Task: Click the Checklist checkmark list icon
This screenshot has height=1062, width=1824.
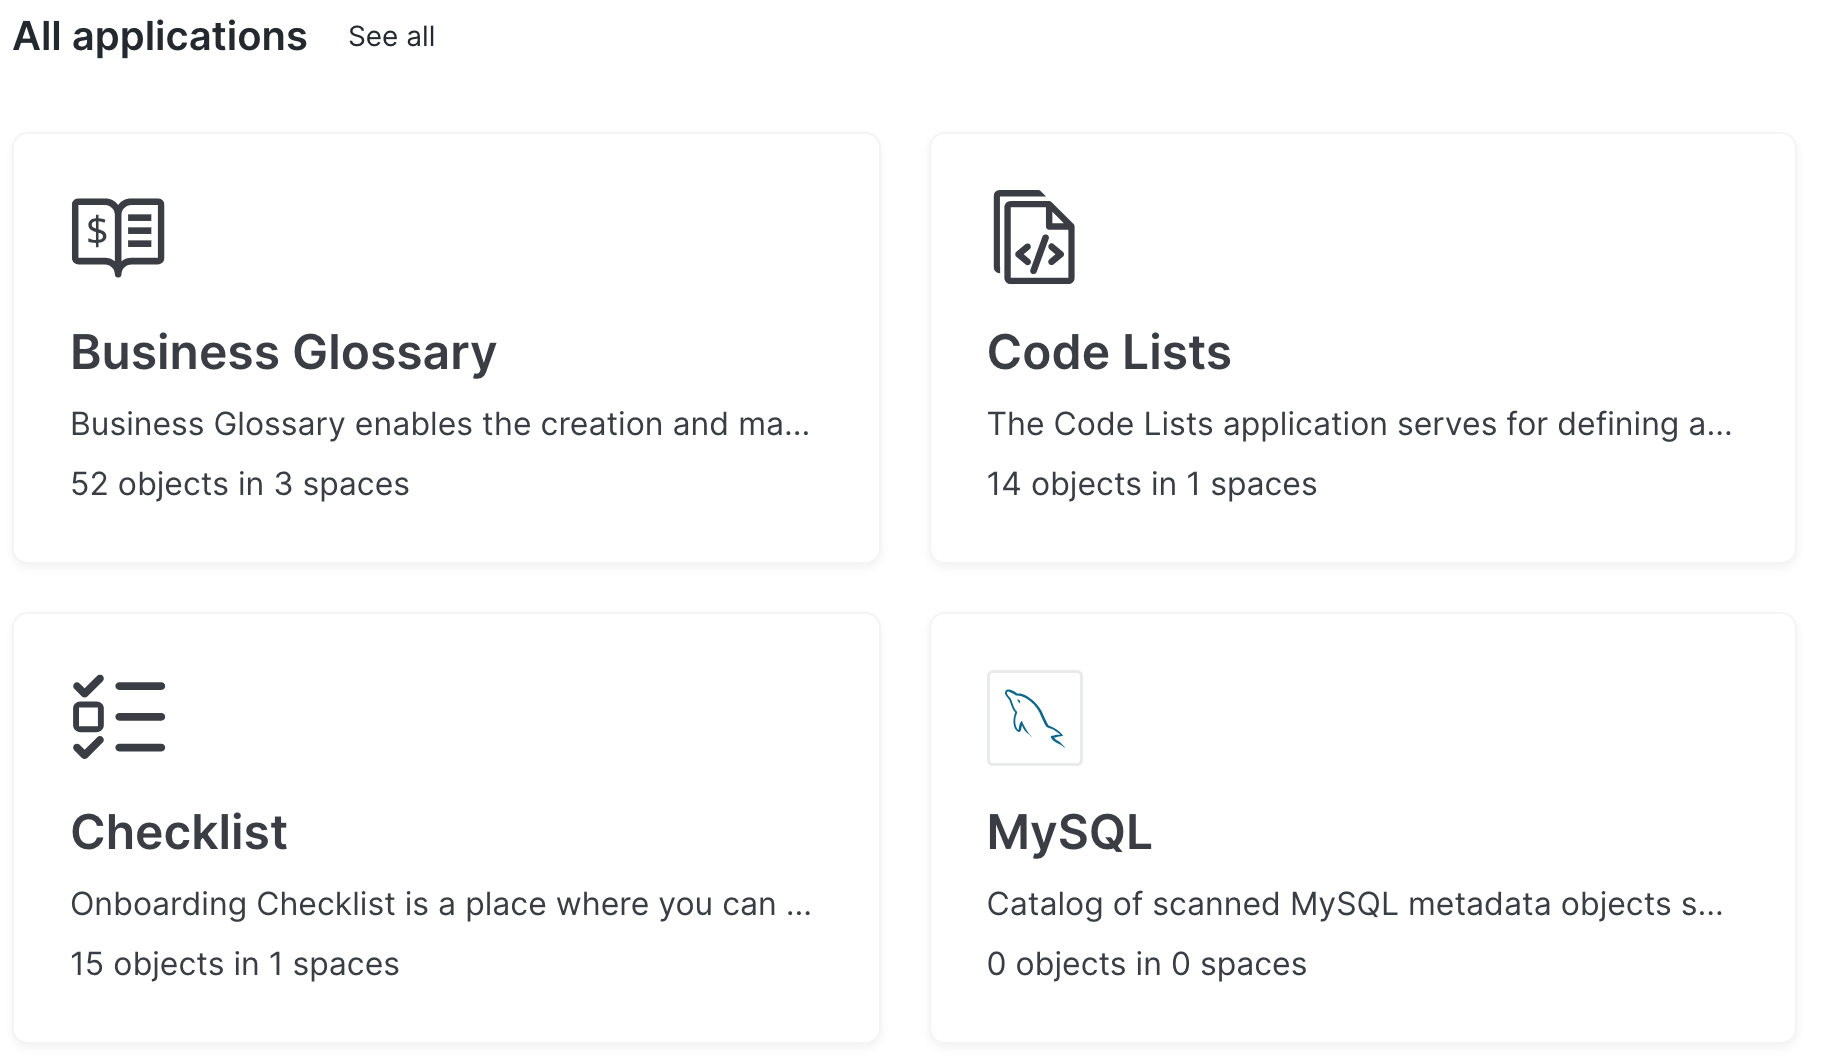Action: 117,716
